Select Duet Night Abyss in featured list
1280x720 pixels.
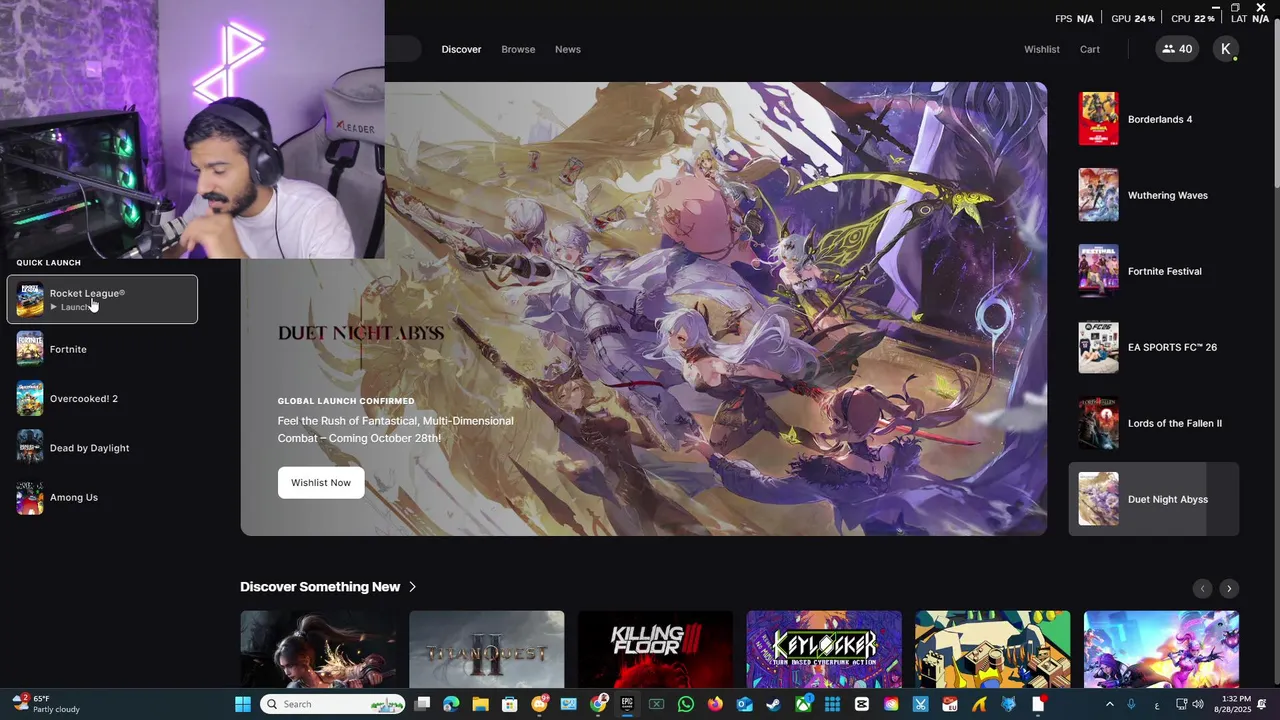(x=1154, y=499)
